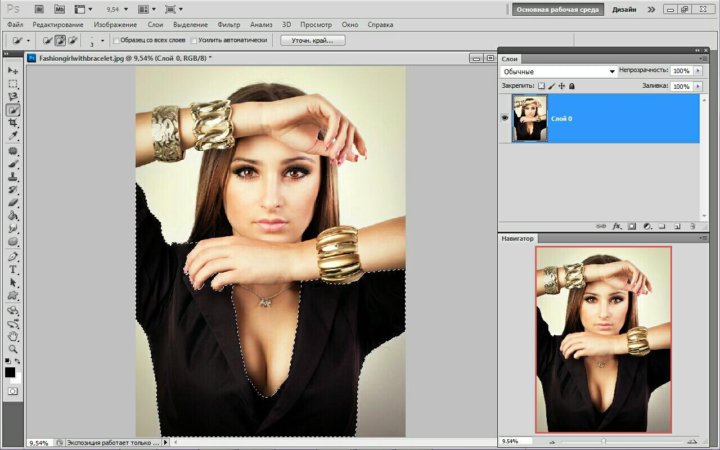Screen dimensions: 720x450
Task: Enable 'Усилить автоматически' checkbox
Action: (x=194, y=40)
